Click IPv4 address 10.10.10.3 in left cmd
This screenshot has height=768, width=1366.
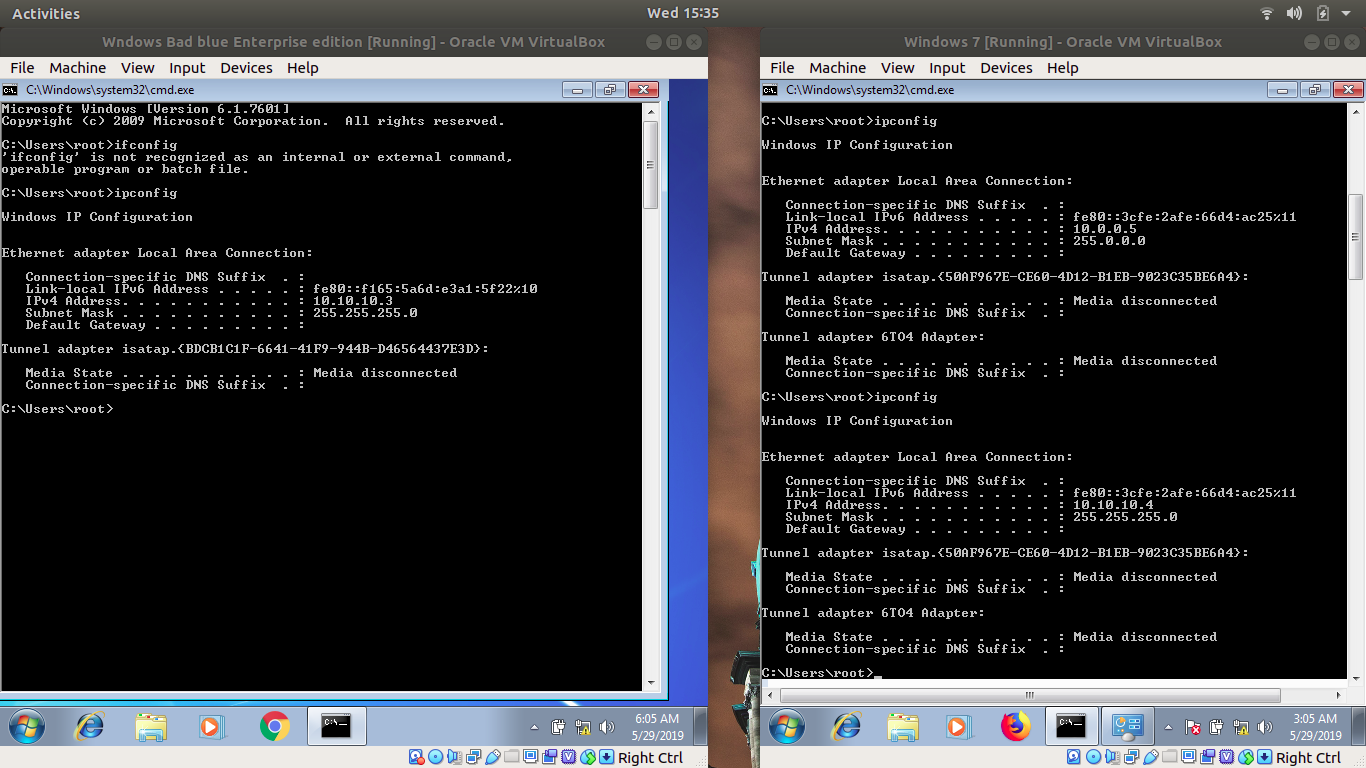click(x=353, y=301)
